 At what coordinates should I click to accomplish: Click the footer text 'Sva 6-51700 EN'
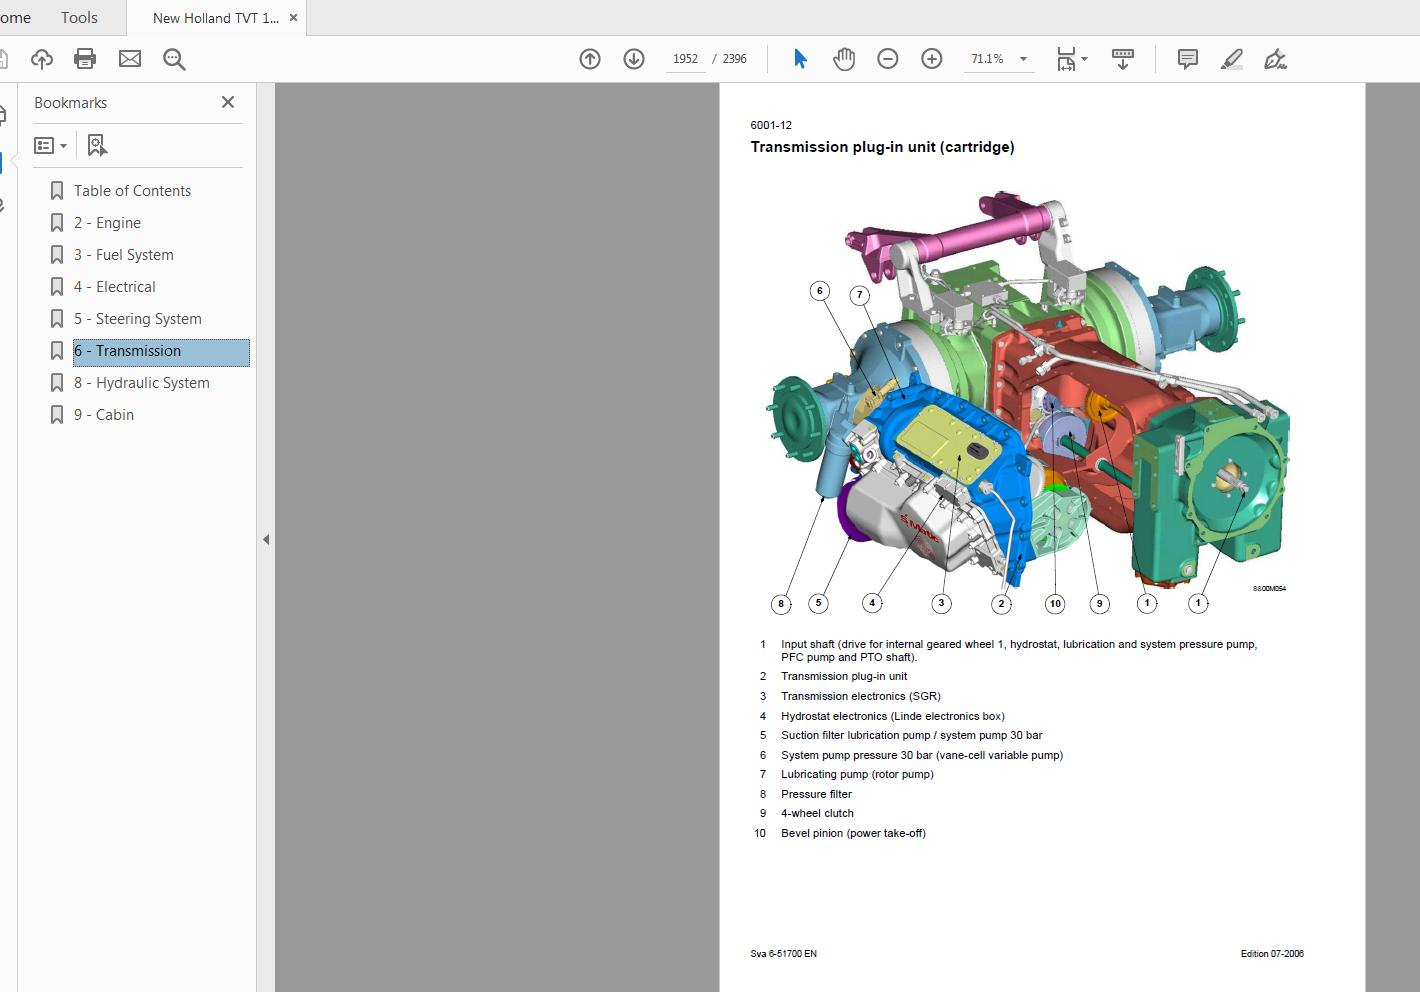(x=783, y=954)
